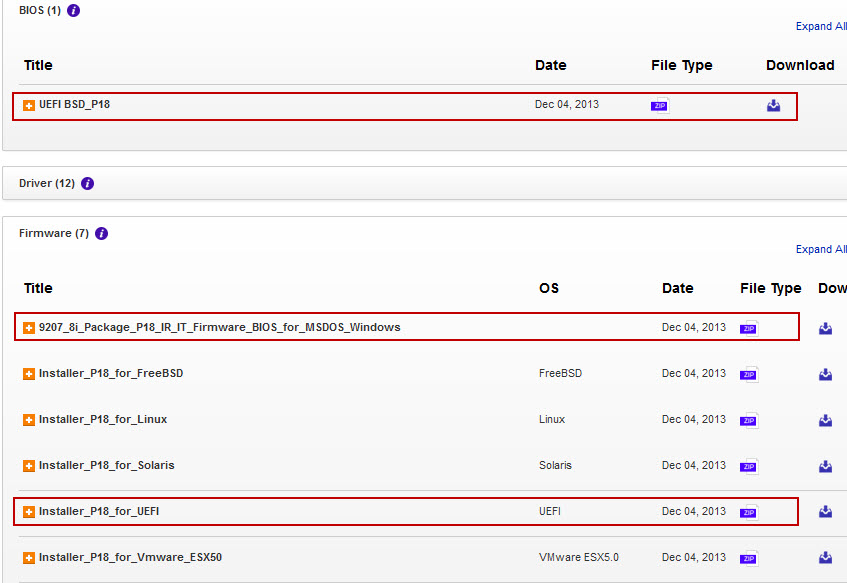The image size is (847, 583).
Task: Click Expand All link in Firmware section
Action: [820, 249]
